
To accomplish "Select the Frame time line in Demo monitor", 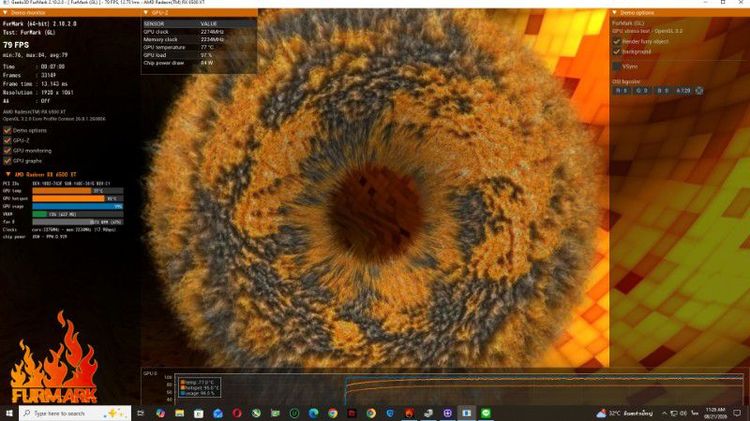I will (35, 84).
